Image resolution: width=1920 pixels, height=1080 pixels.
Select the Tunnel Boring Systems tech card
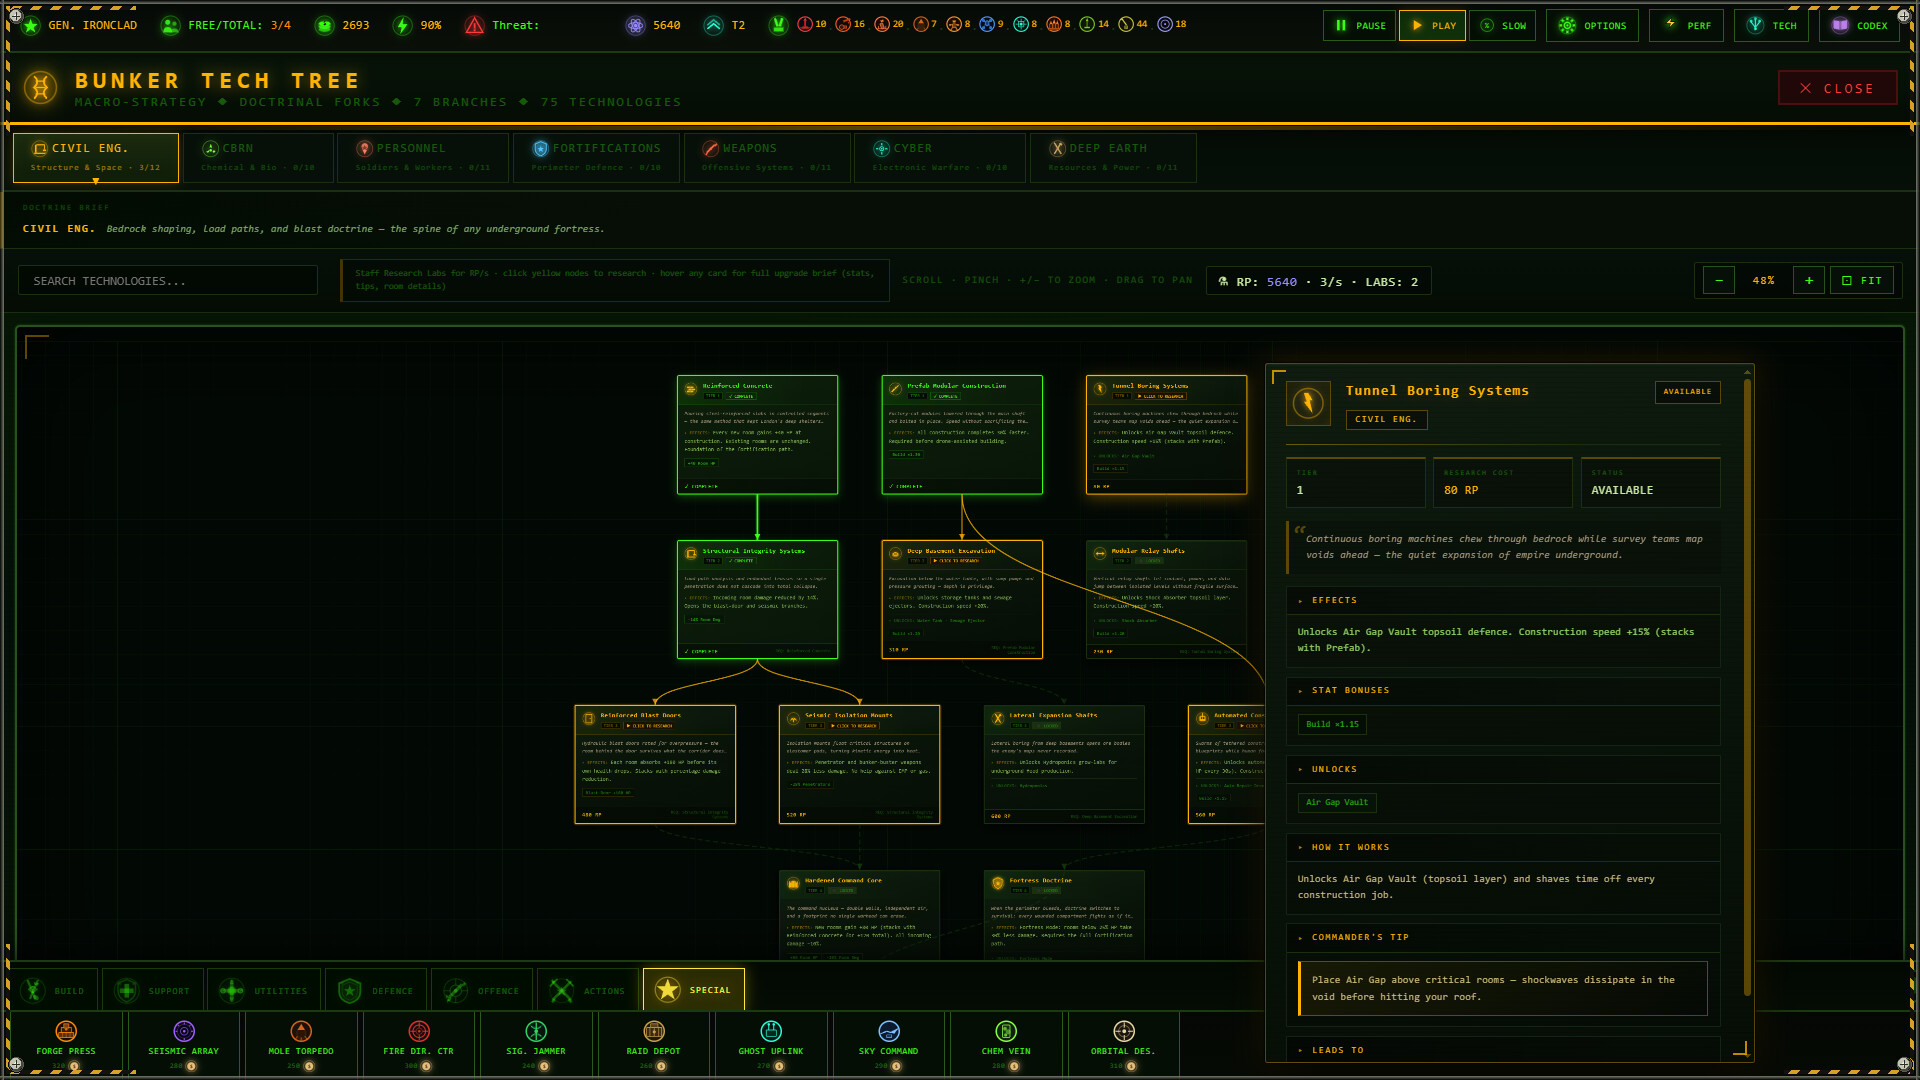[1166, 435]
